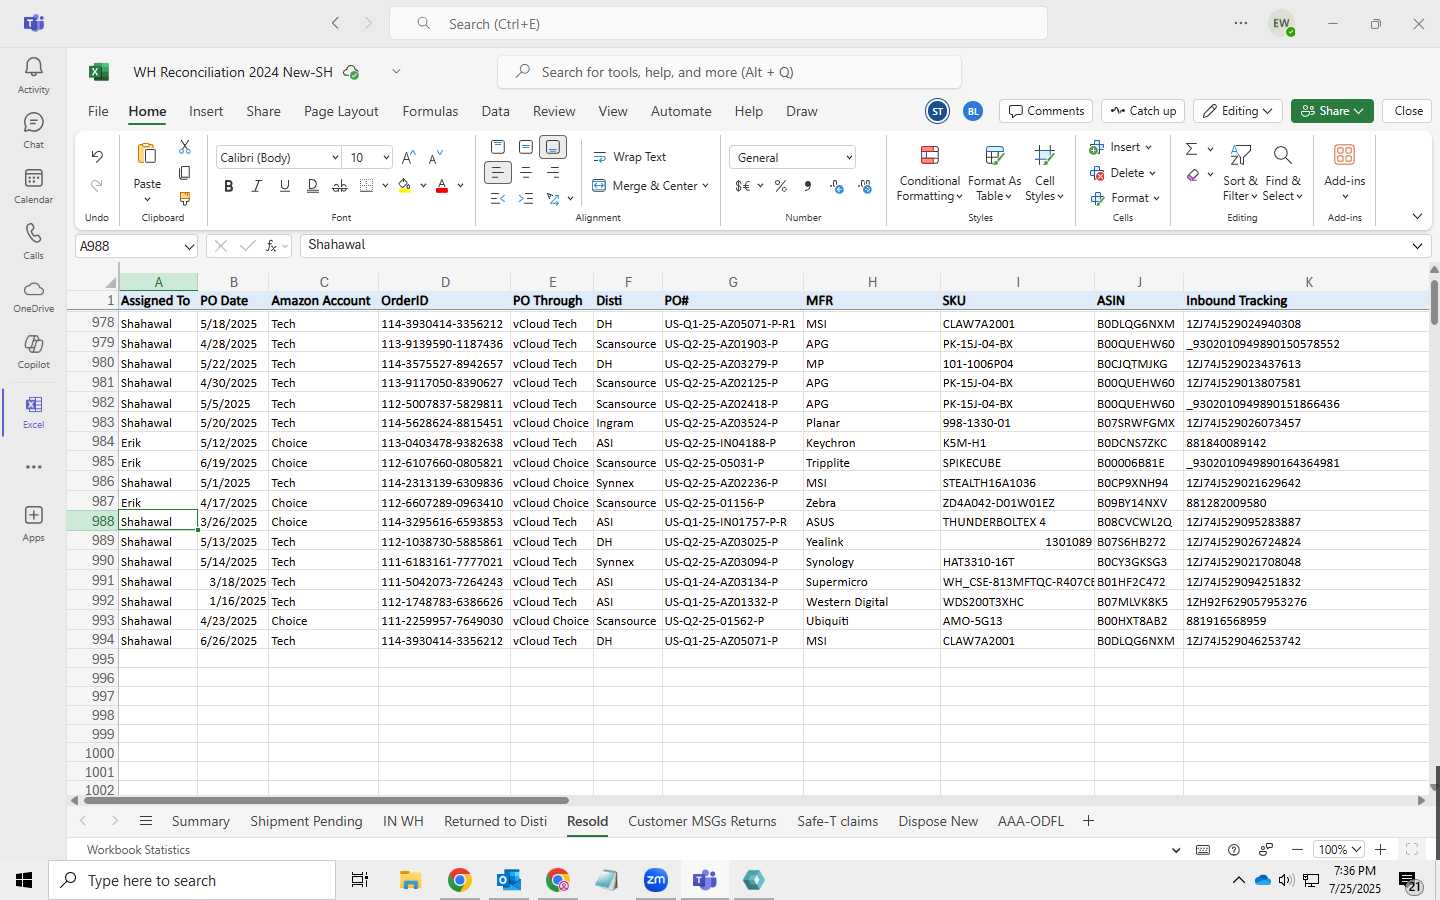Click Workbook Statistics in status bar
Viewport: 1440px width, 900px height.
point(138,850)
